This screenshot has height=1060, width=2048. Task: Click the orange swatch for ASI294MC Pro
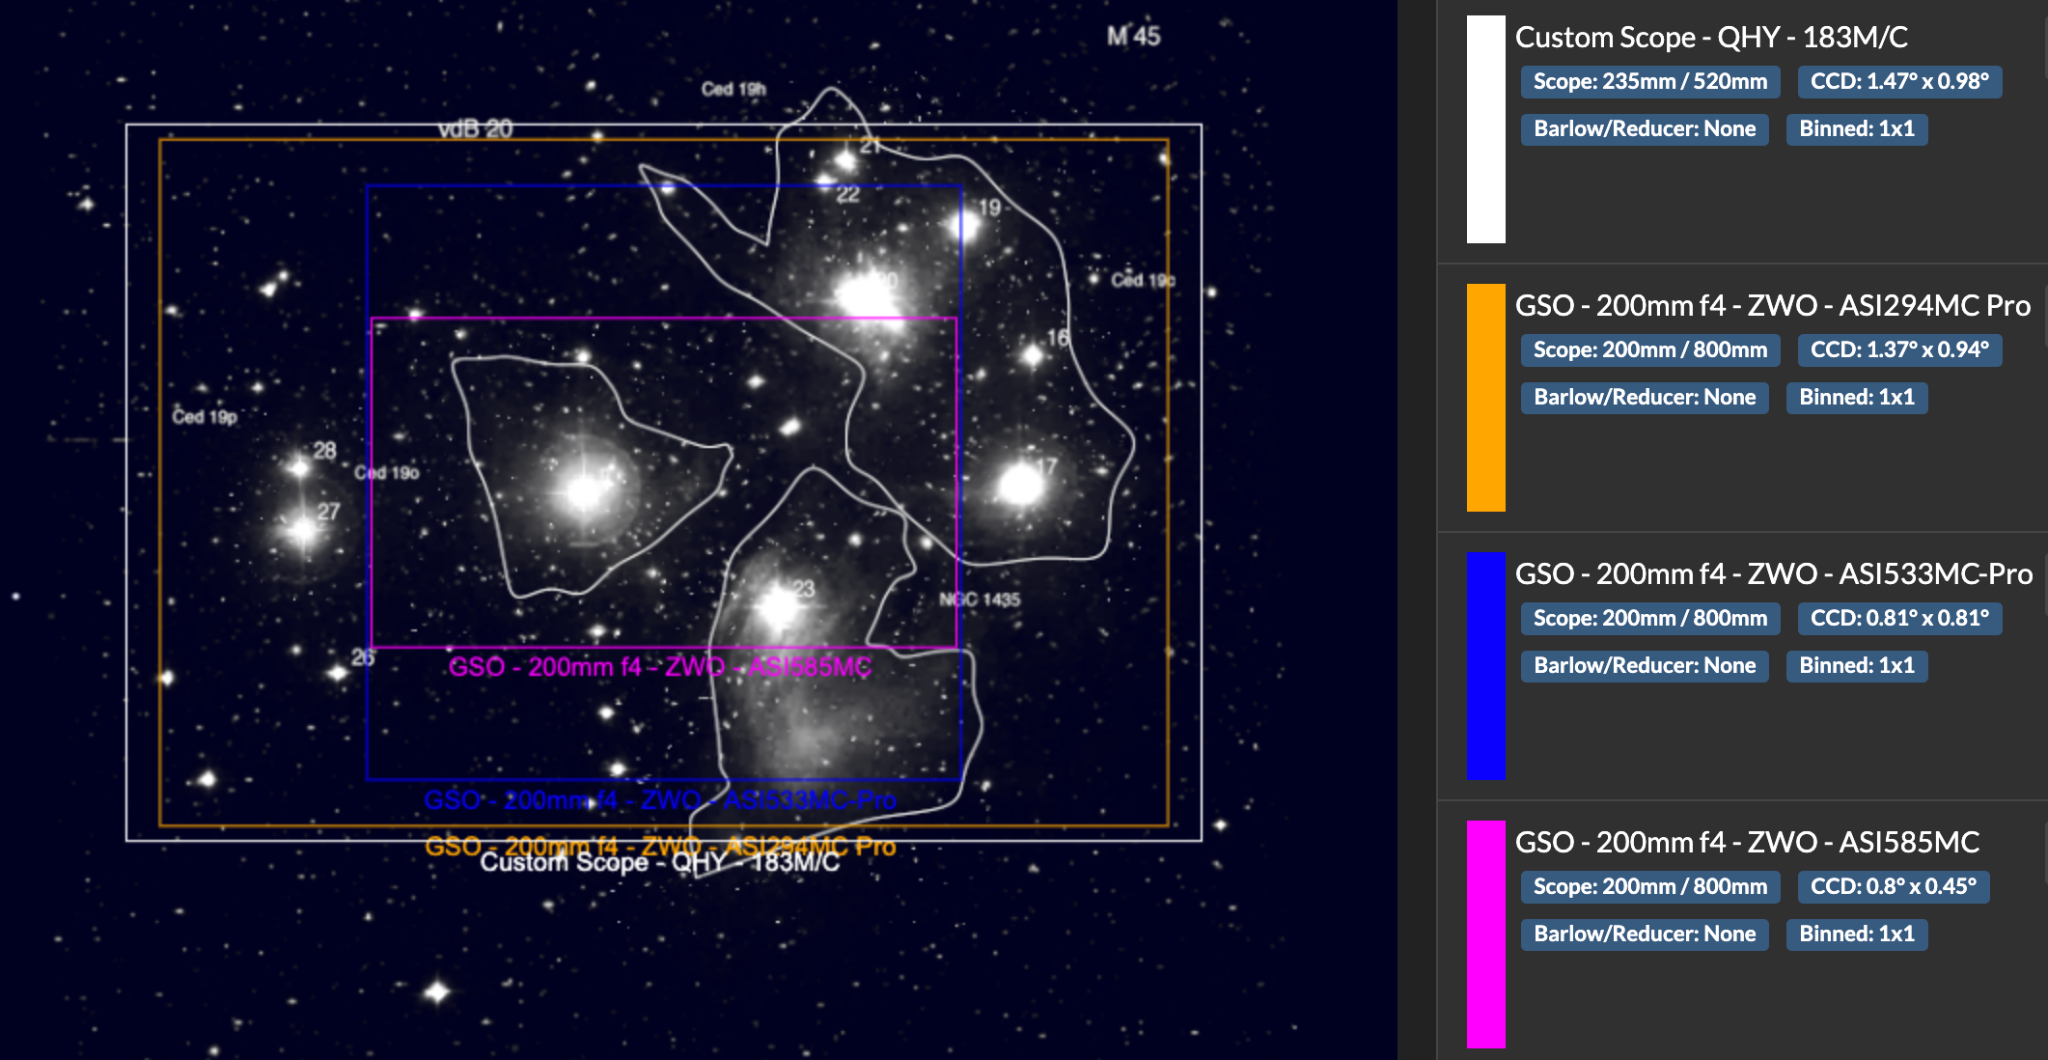pos(1486,398)
